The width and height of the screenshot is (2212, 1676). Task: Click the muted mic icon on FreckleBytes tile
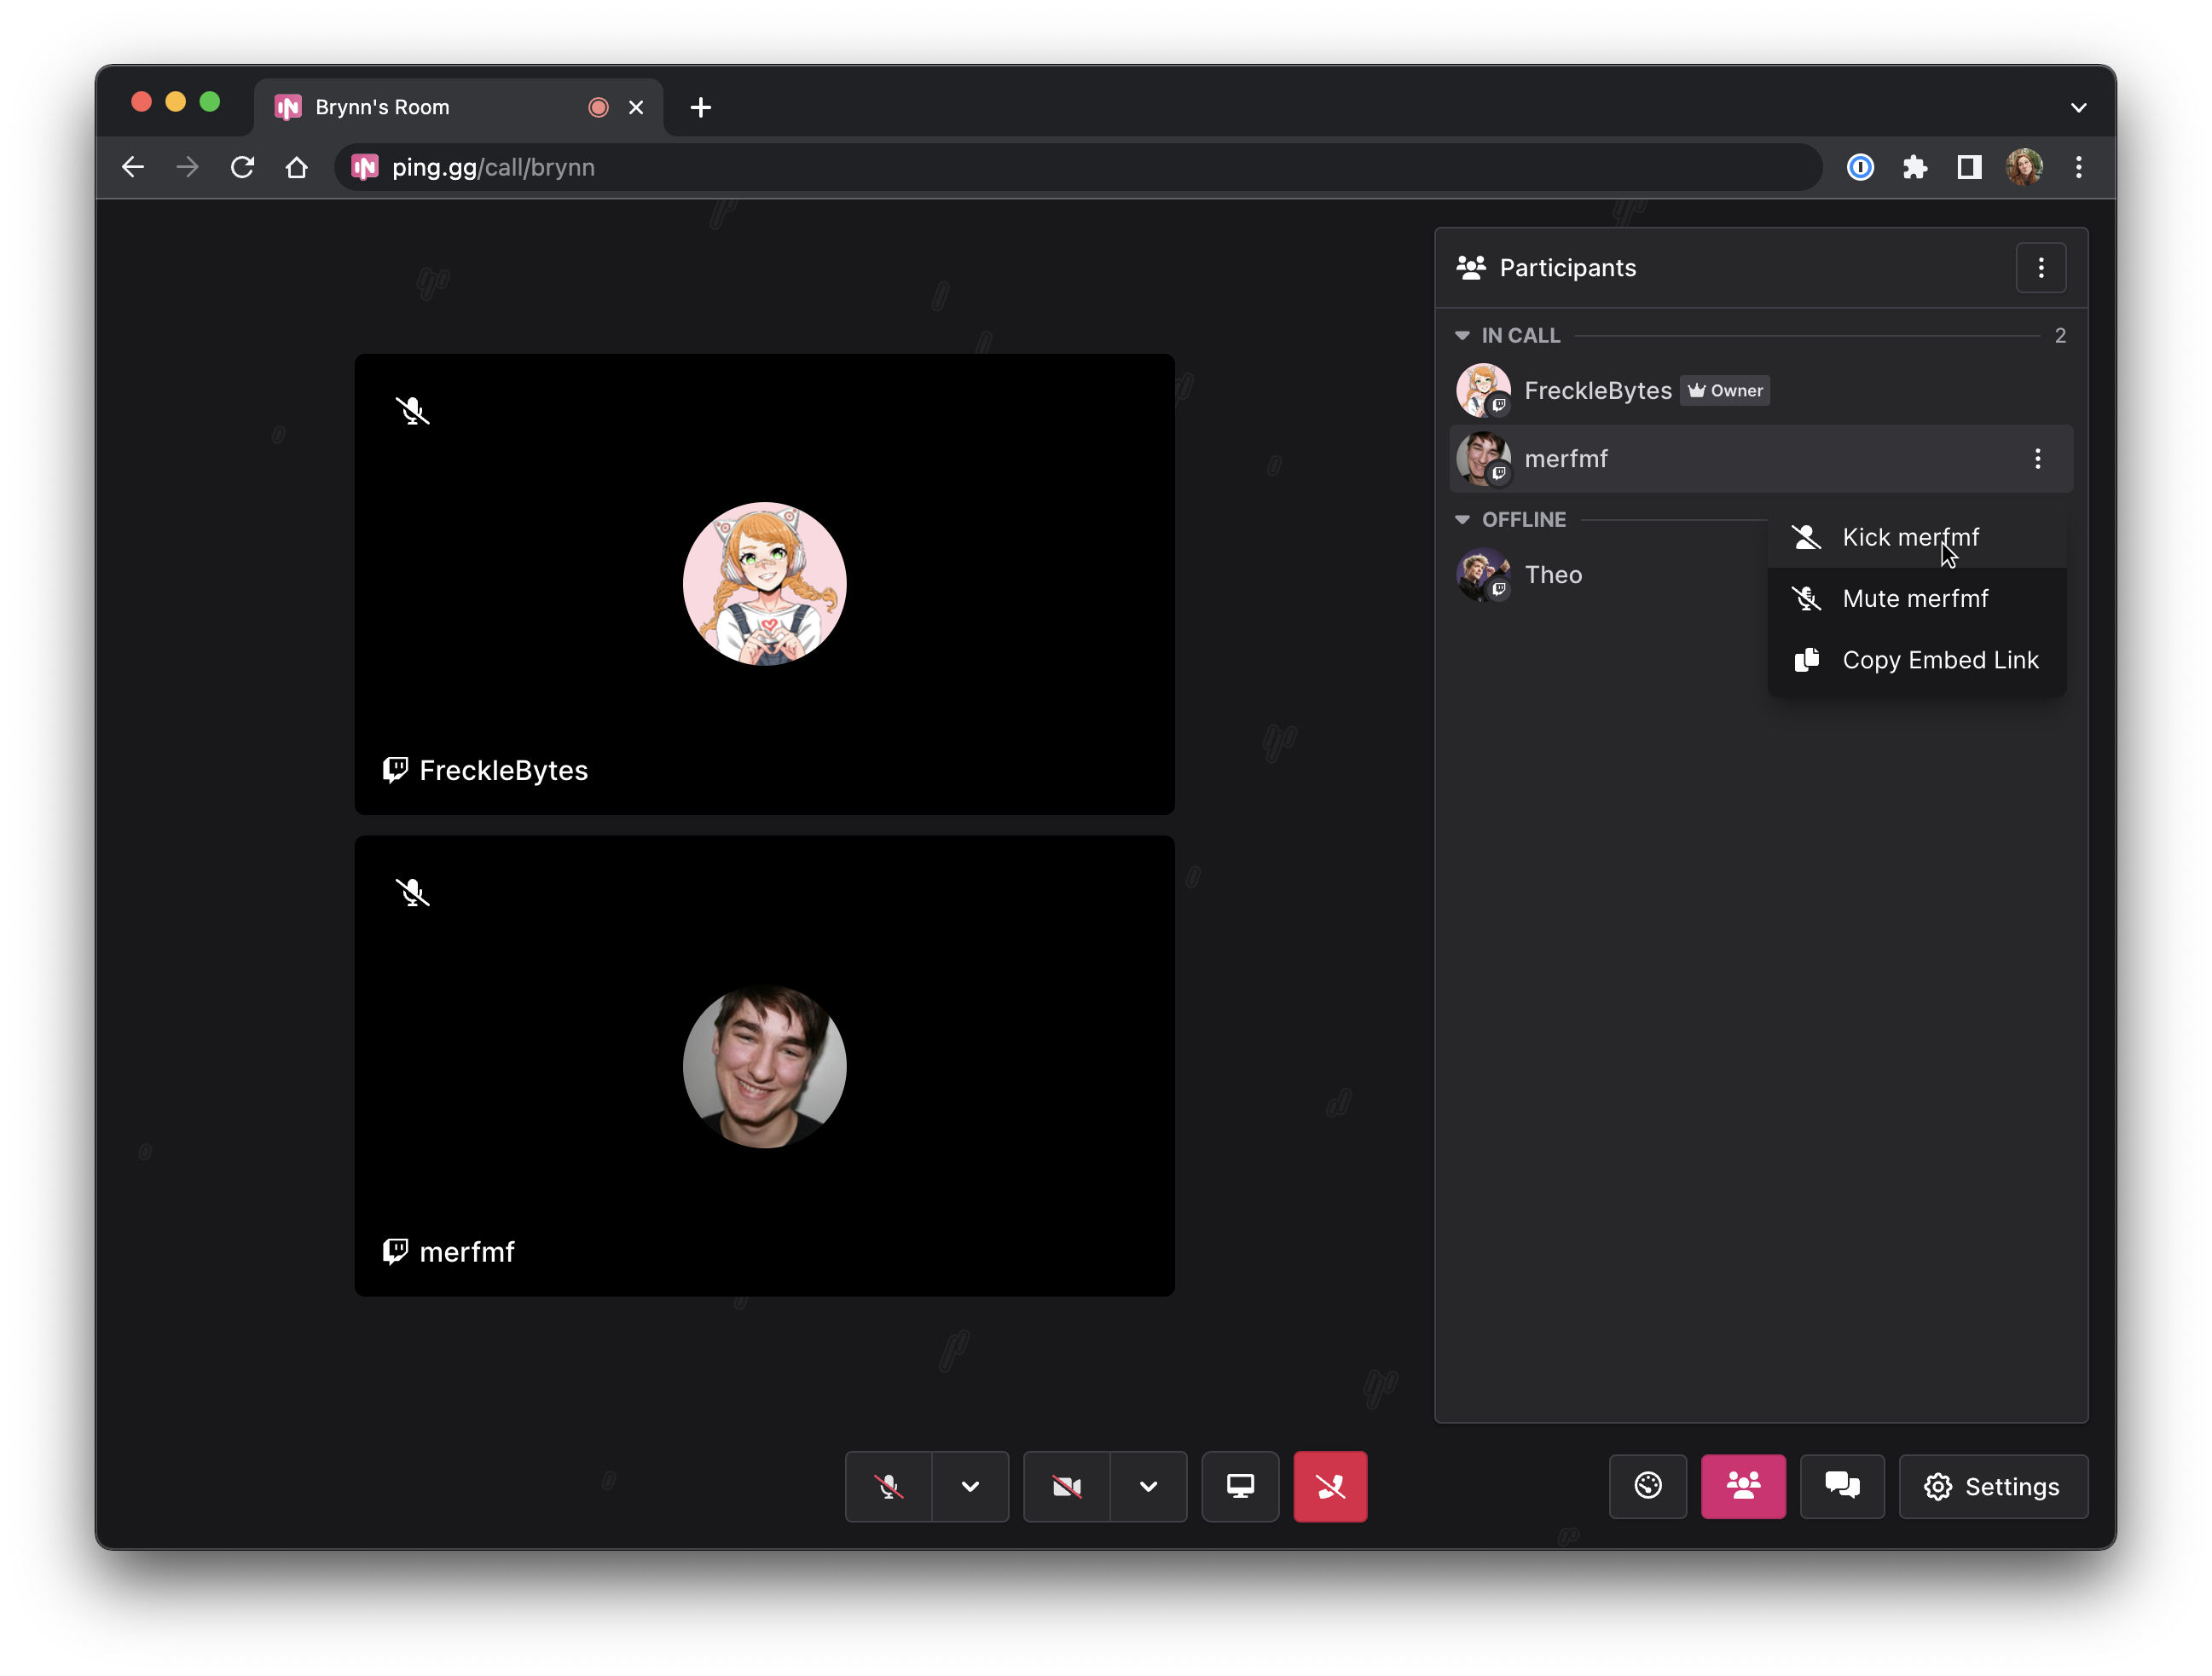coord(412,410)
